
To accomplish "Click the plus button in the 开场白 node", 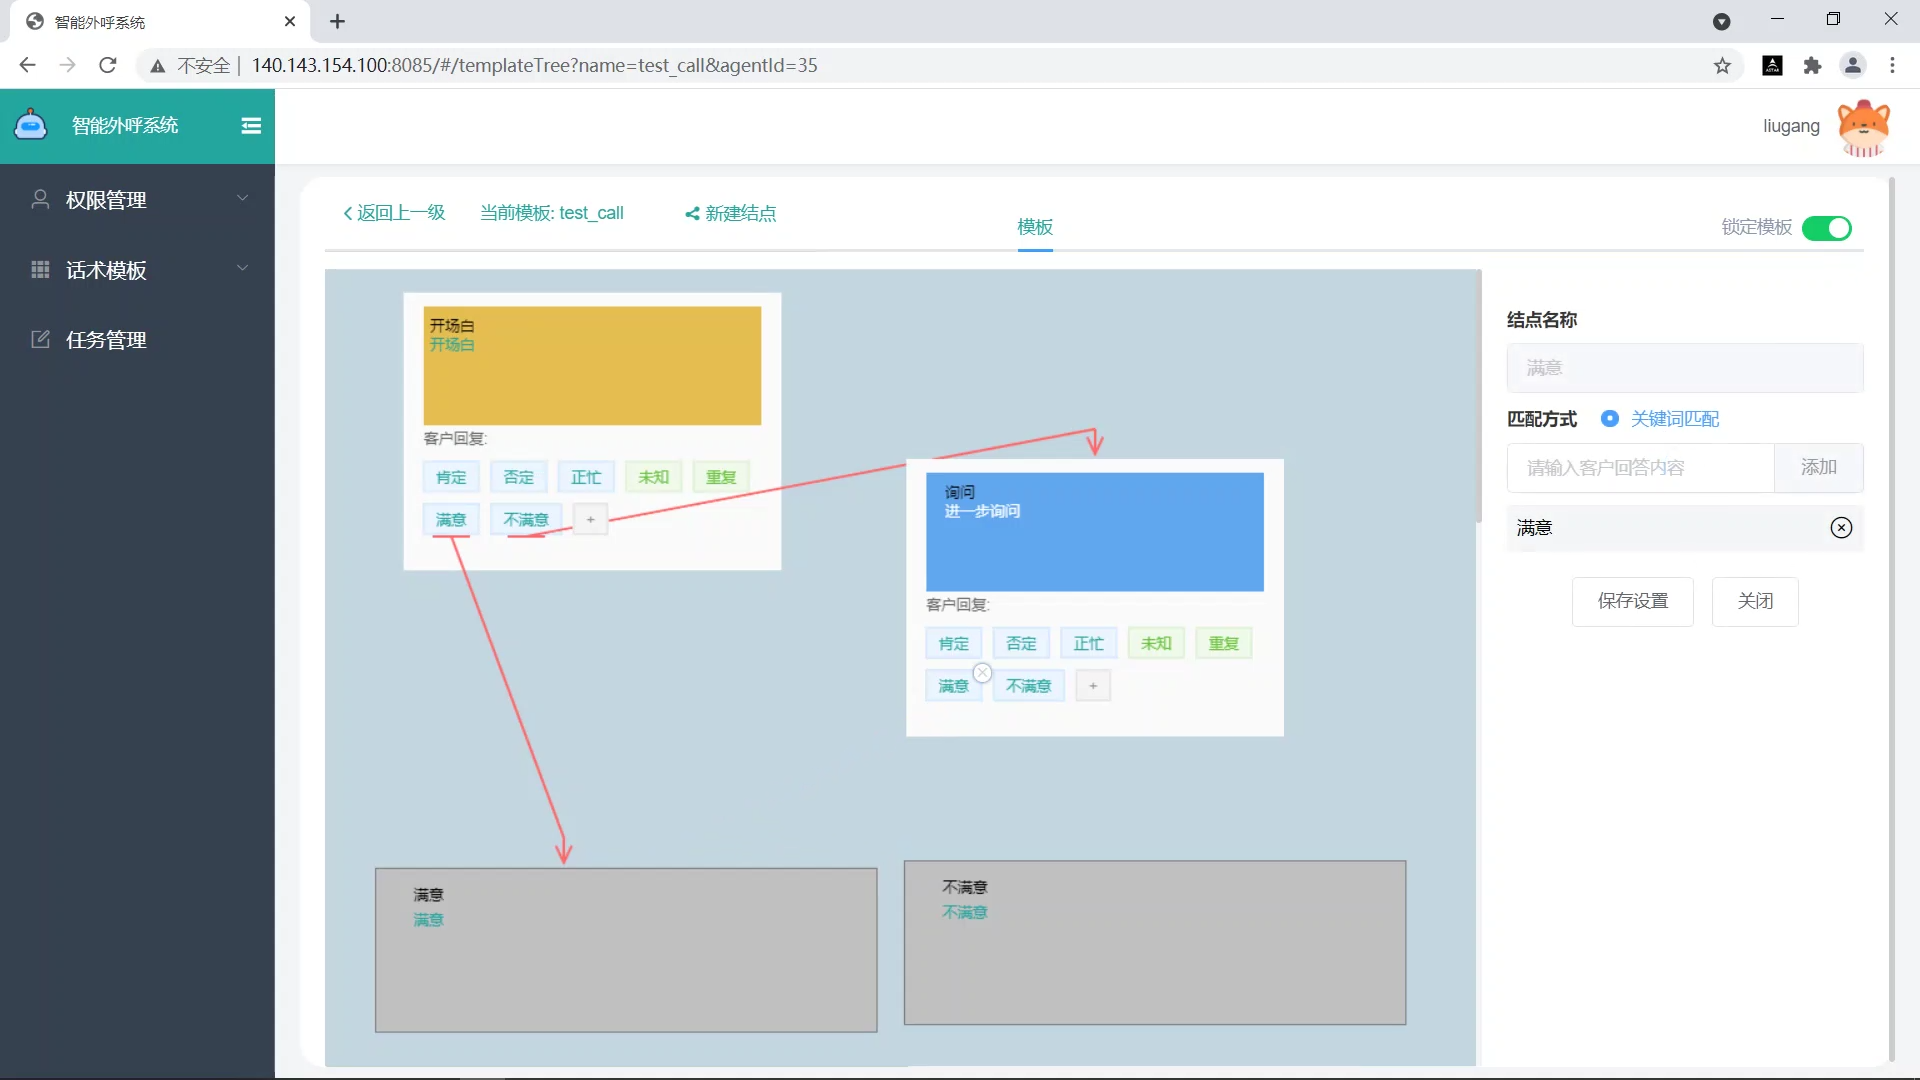I will (590, 520).
